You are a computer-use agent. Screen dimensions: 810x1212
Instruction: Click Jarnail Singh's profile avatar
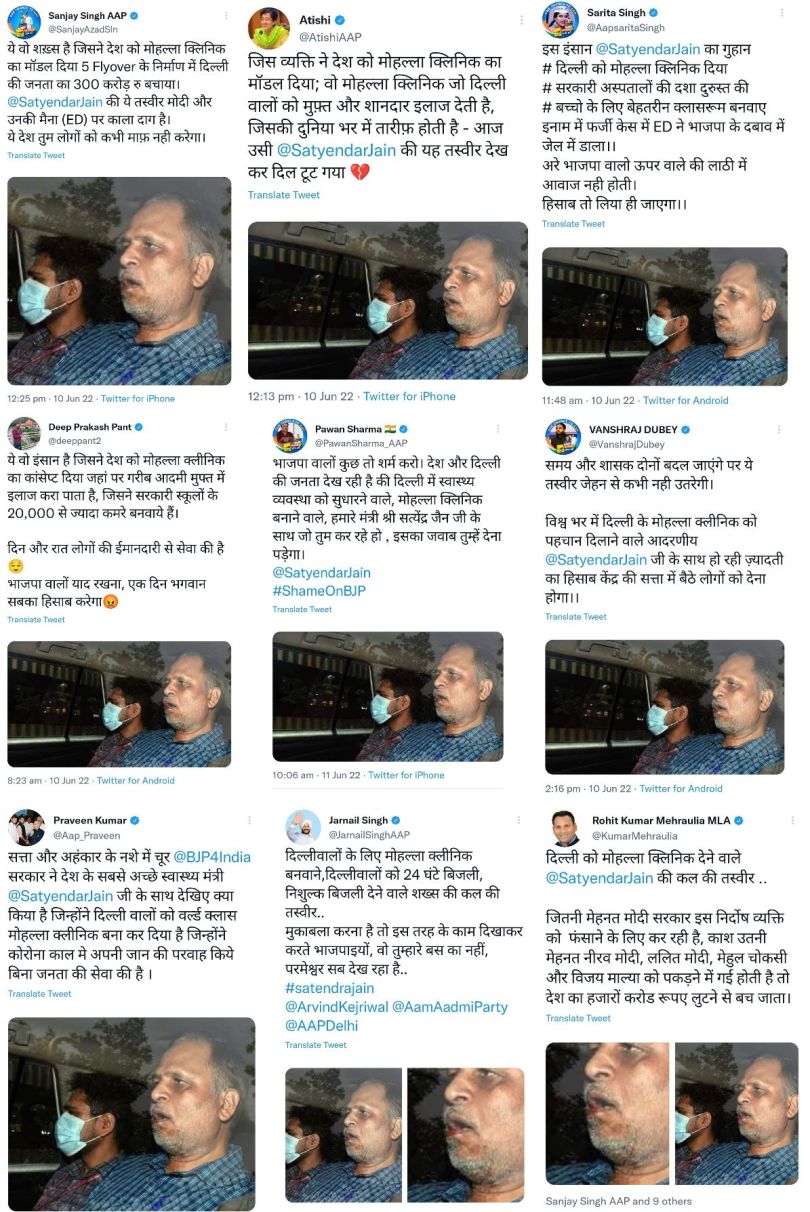click(303, 827)
